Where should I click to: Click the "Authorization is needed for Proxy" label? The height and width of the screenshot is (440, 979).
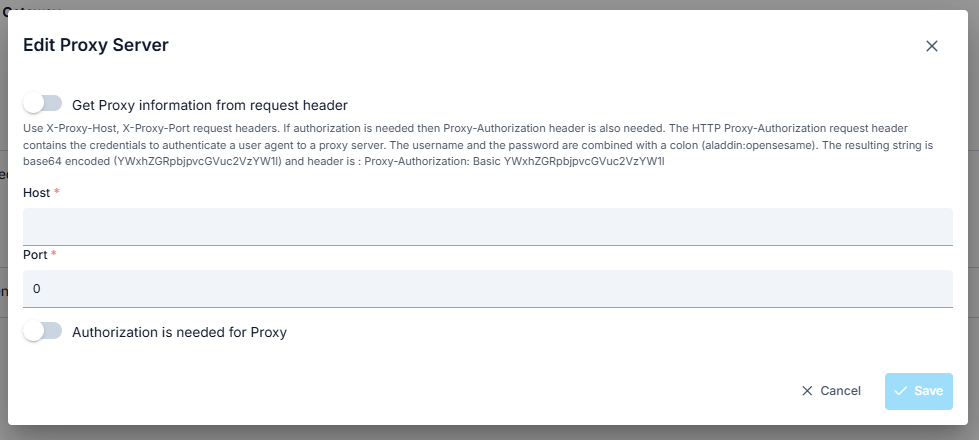[179, 332]
